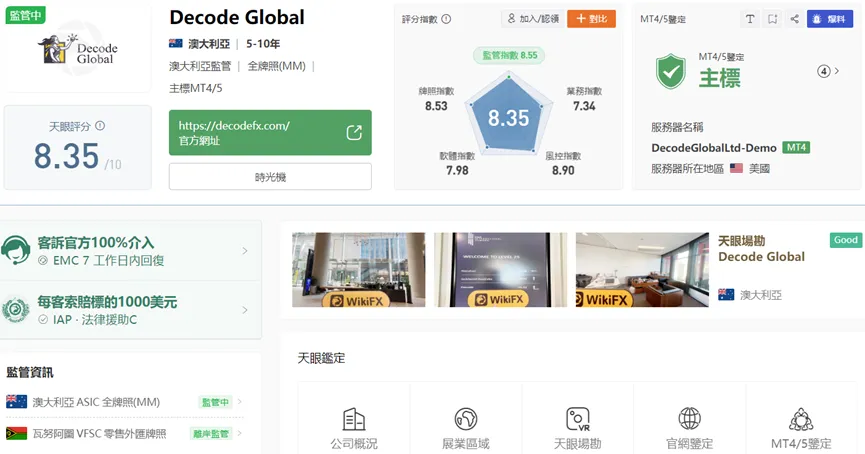Screen dimensions: 865x454
Task: Click the customer service headset icon
Action: (15, 250)
